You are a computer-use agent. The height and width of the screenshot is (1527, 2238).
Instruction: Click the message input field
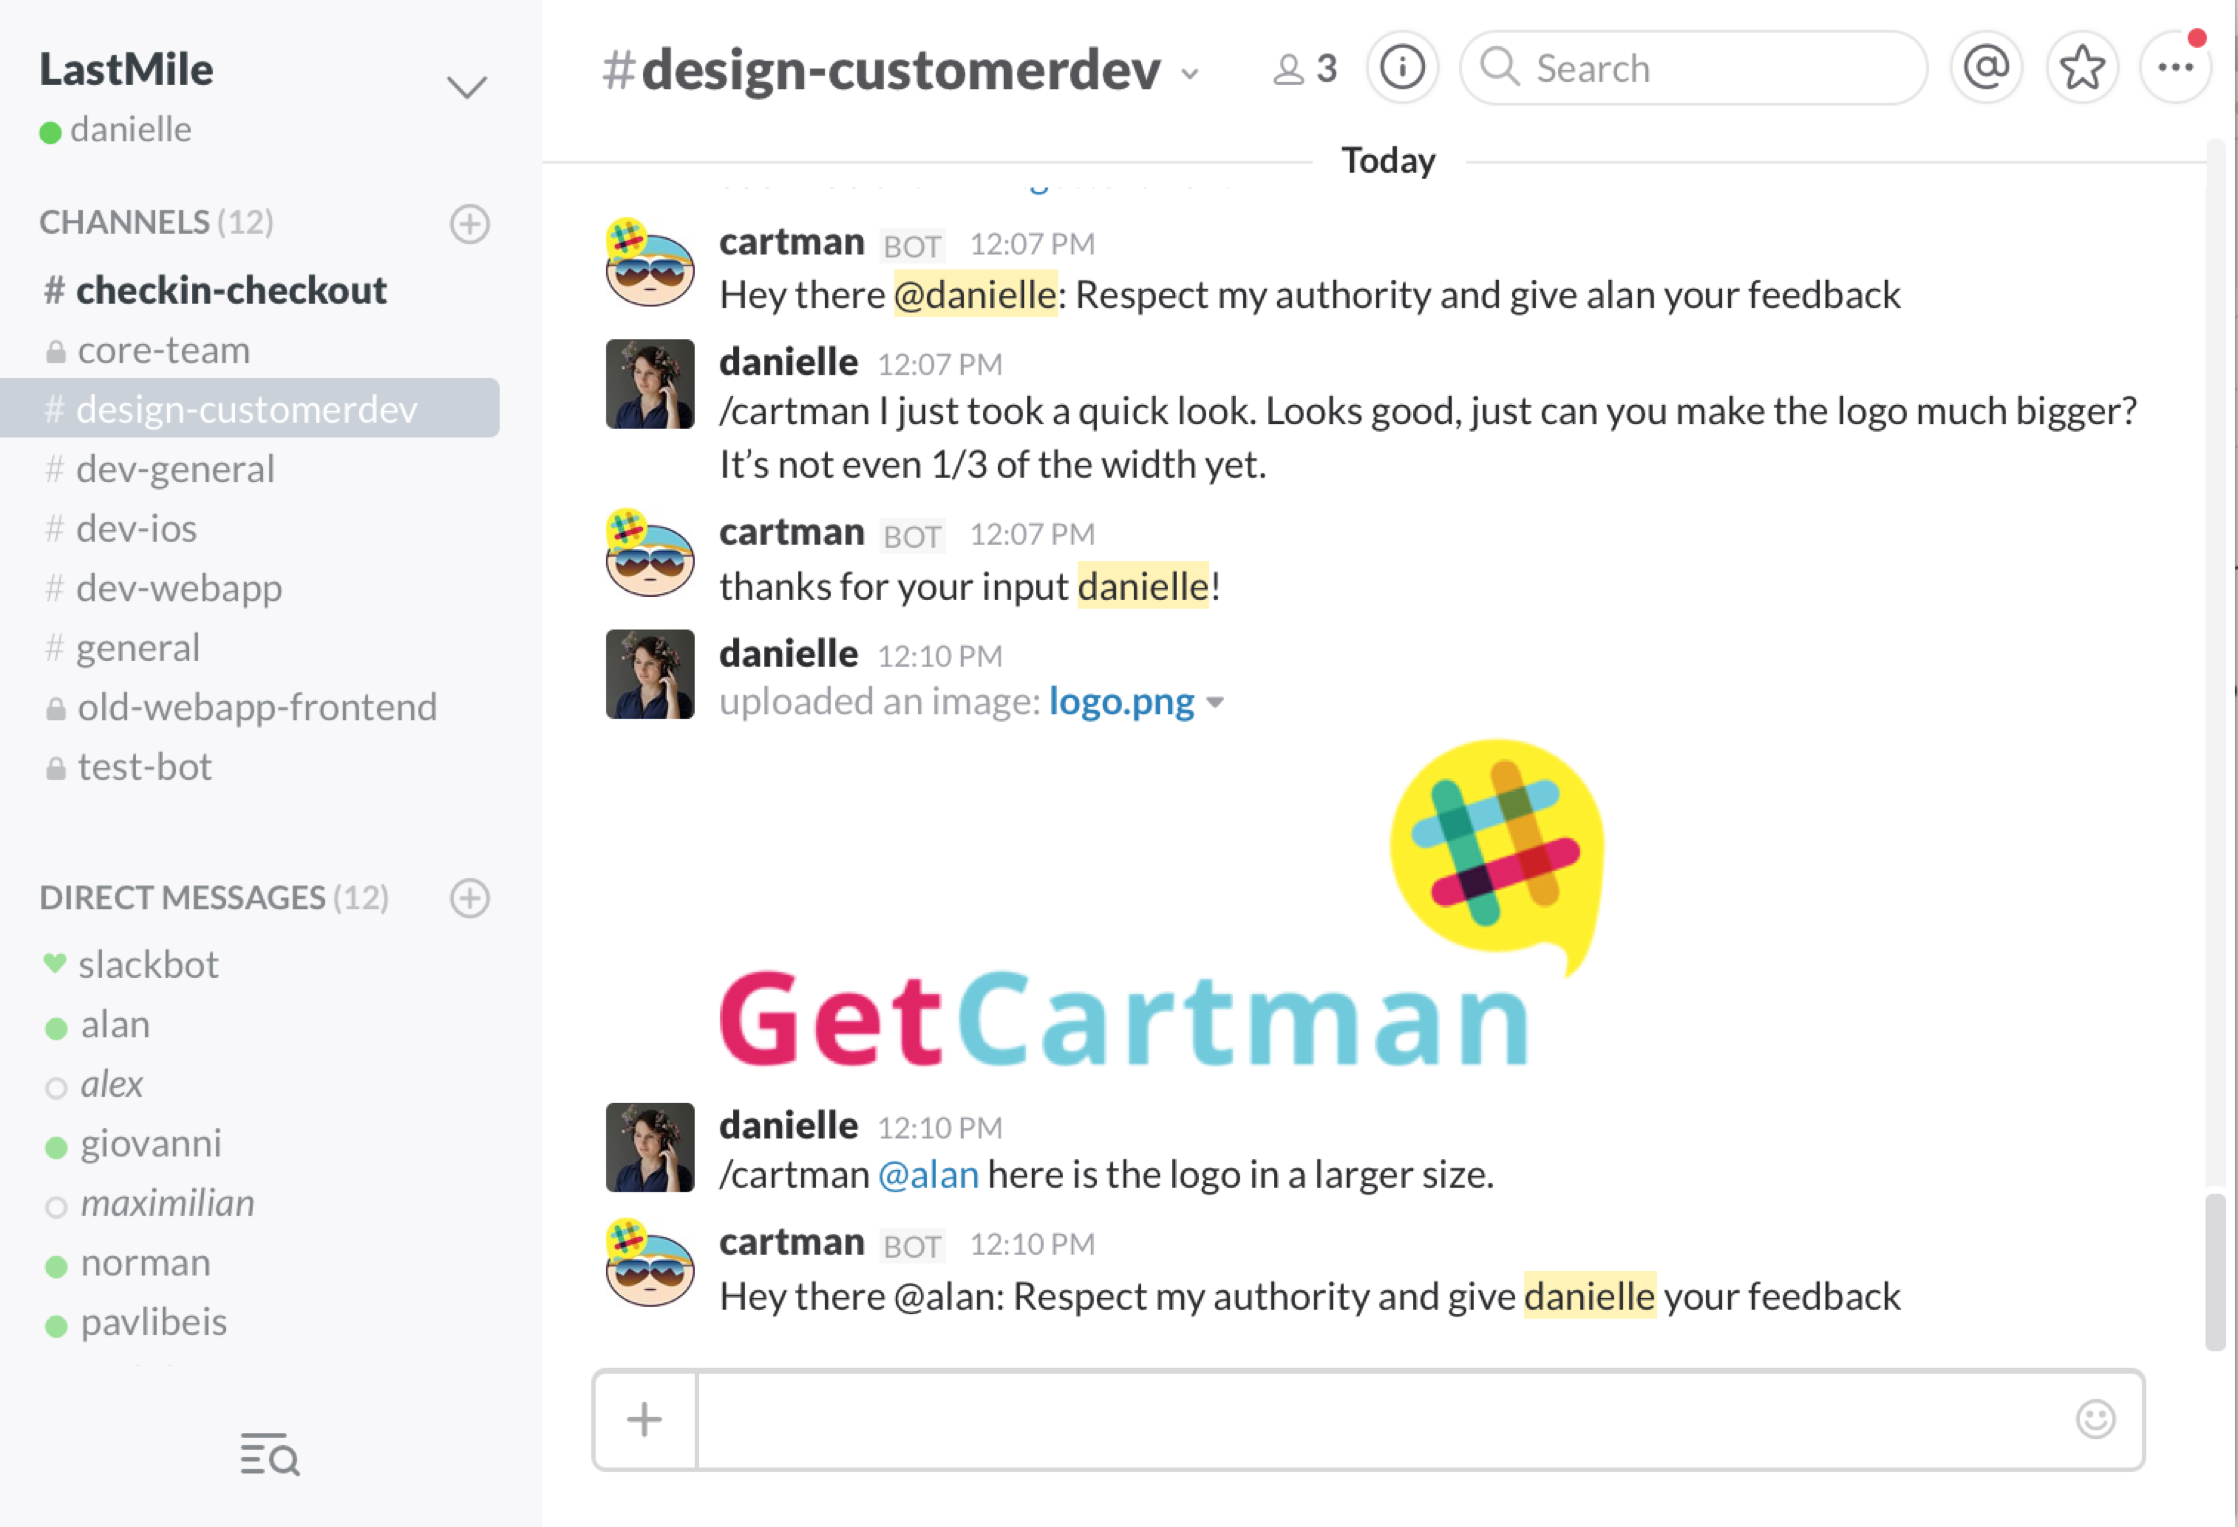coord(1400,1420)
